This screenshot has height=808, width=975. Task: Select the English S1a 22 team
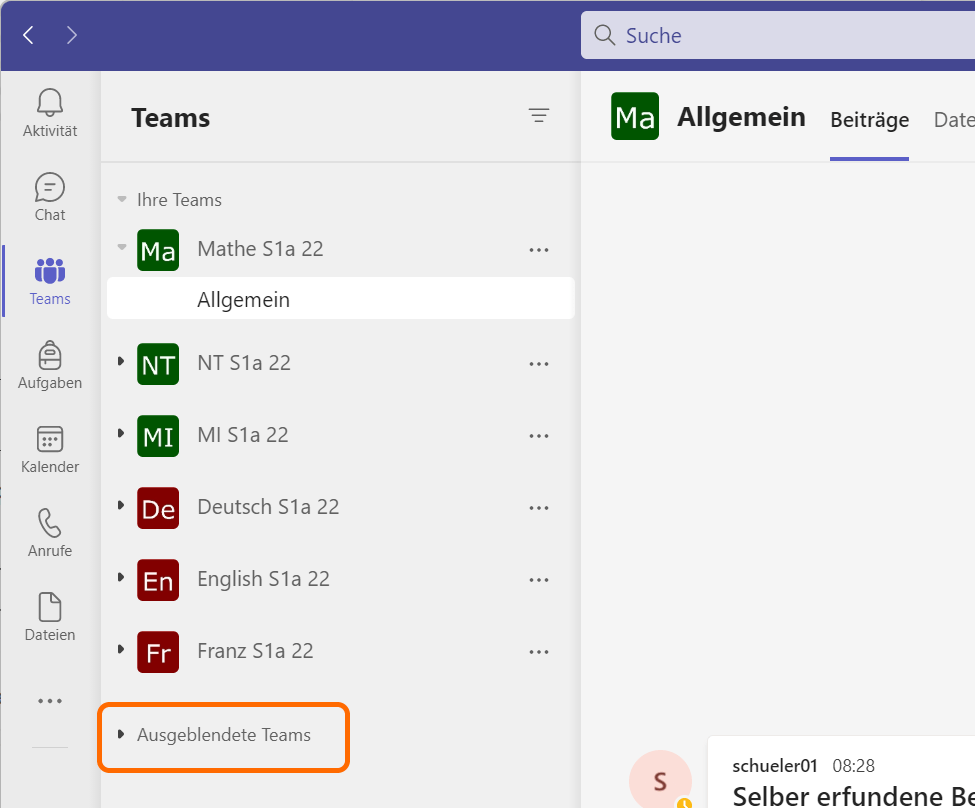[263, 579]
